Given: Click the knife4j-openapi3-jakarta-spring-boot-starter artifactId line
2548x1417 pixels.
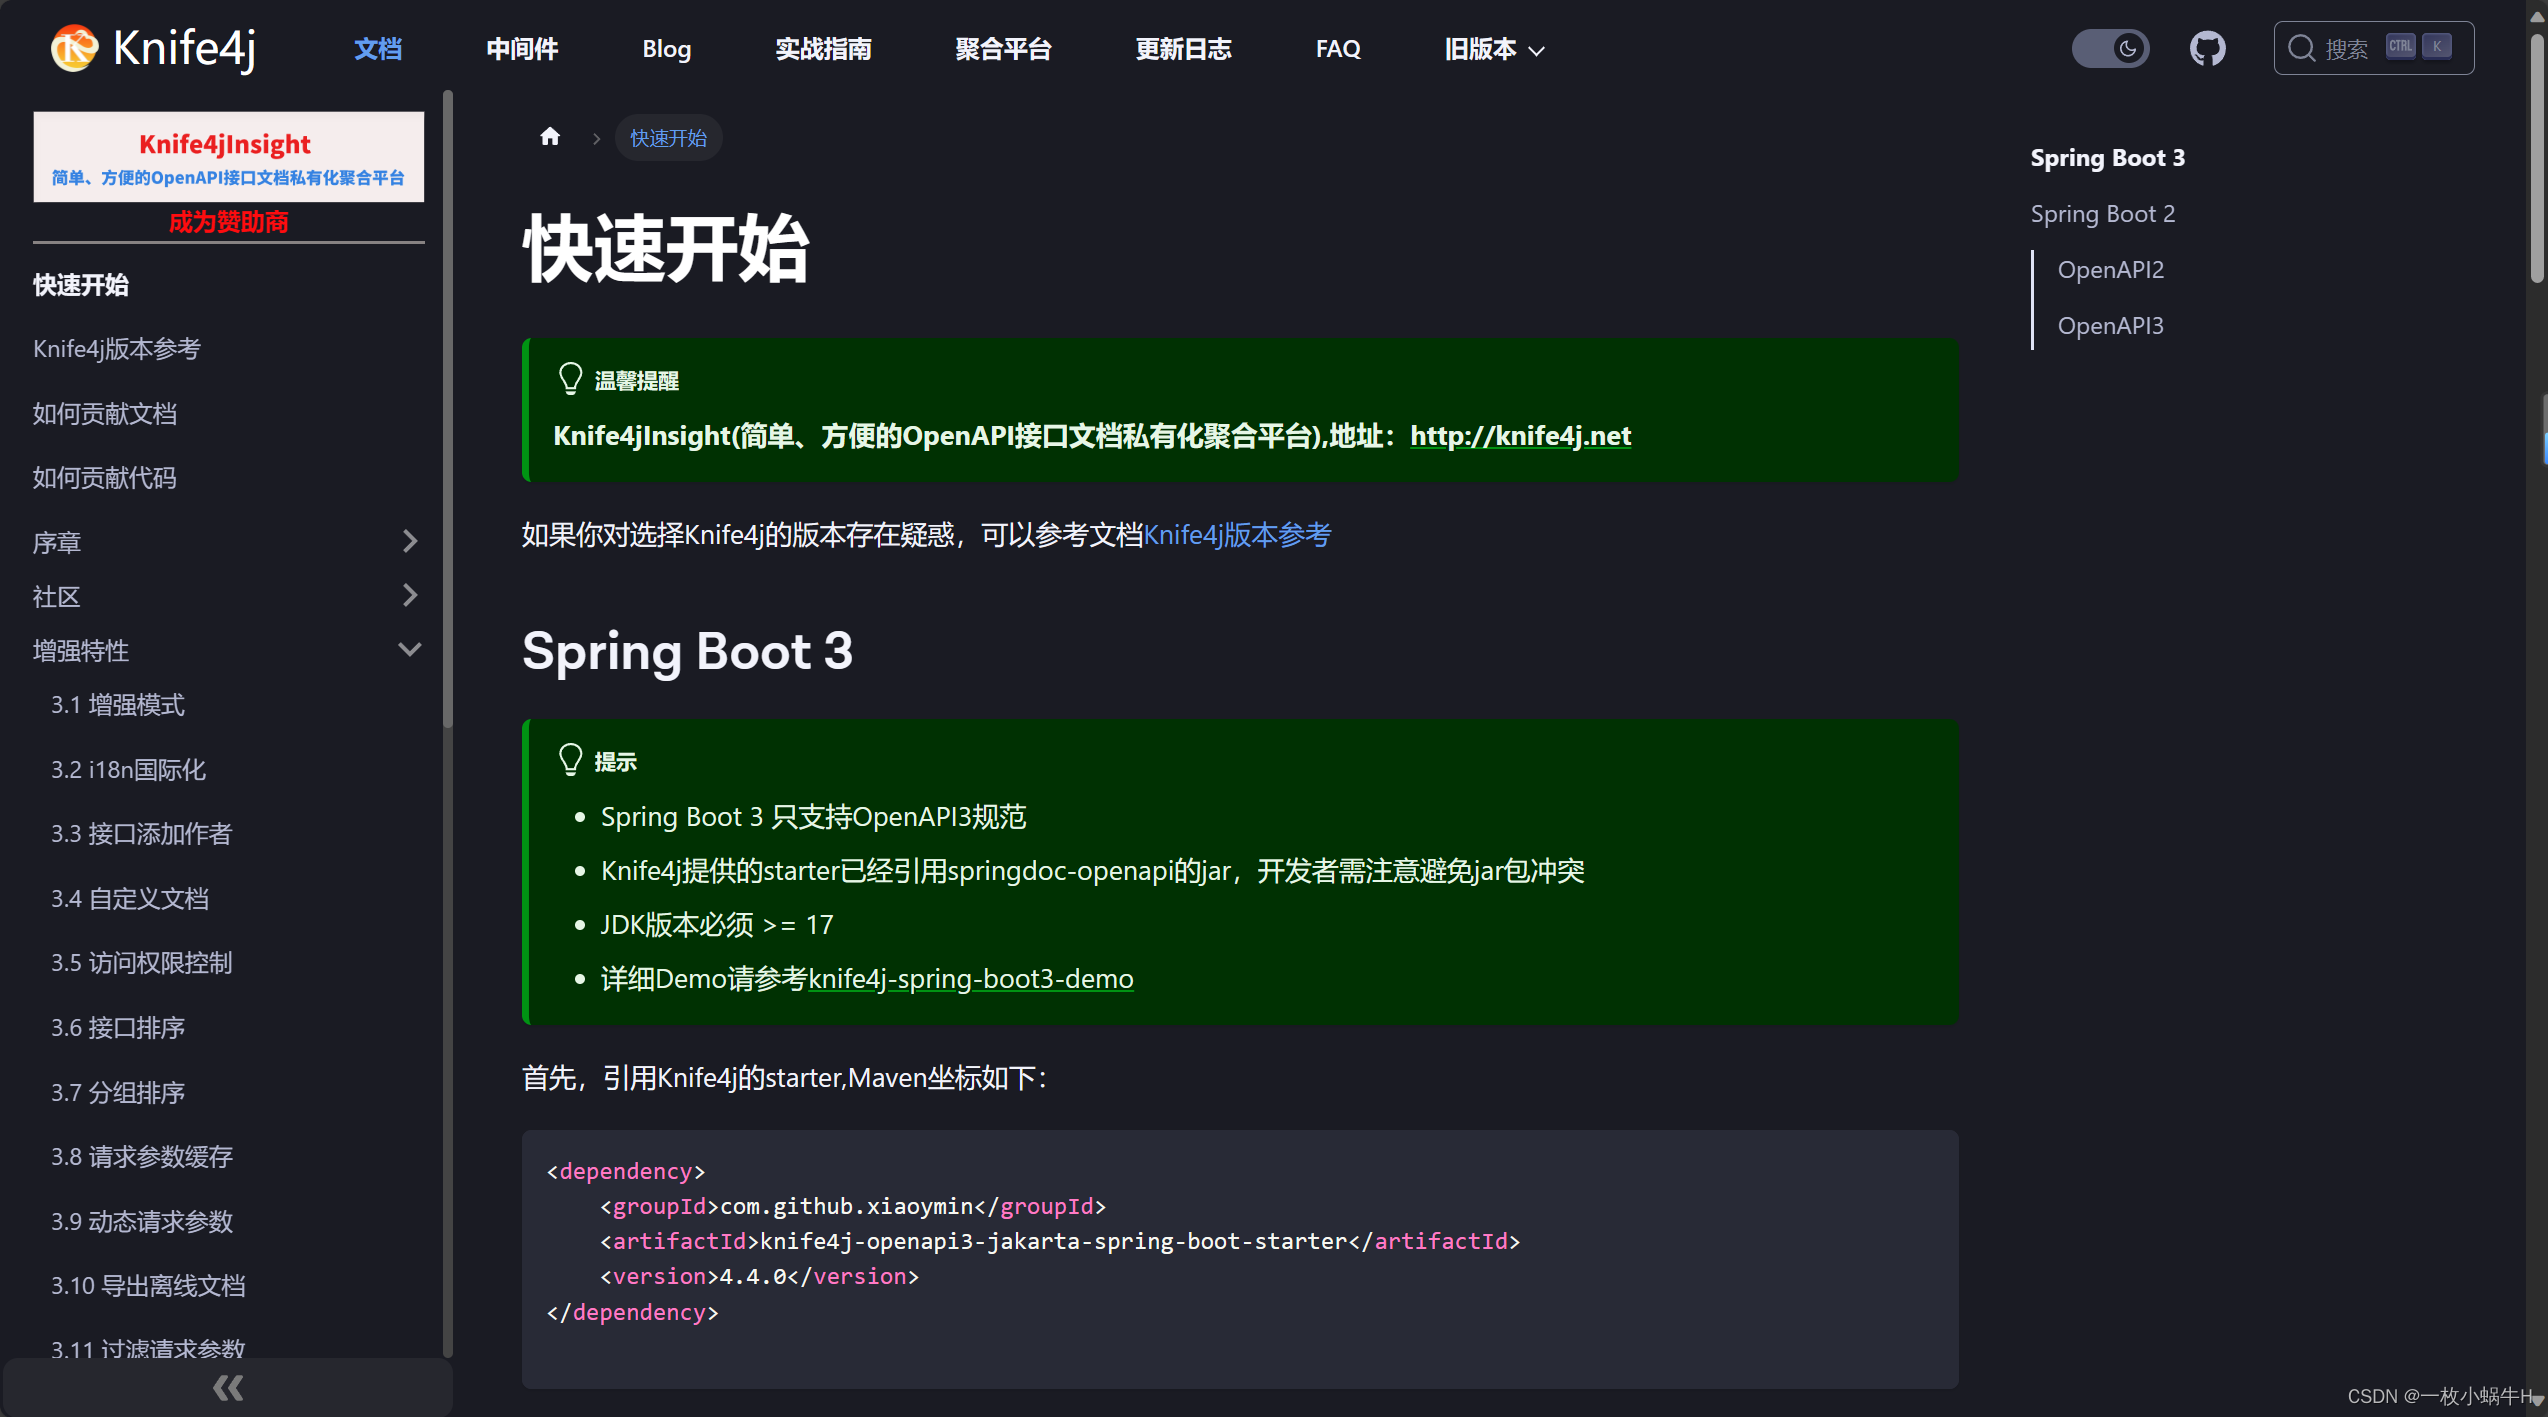Looking at the screenshot, I should [x=1060, y=1241].
